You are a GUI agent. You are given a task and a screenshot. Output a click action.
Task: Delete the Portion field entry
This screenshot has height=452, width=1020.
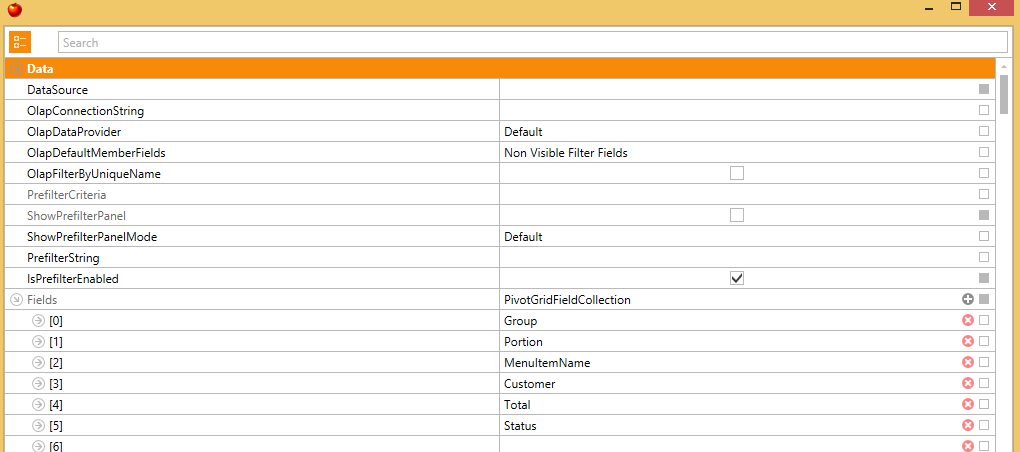click(968, 341)
